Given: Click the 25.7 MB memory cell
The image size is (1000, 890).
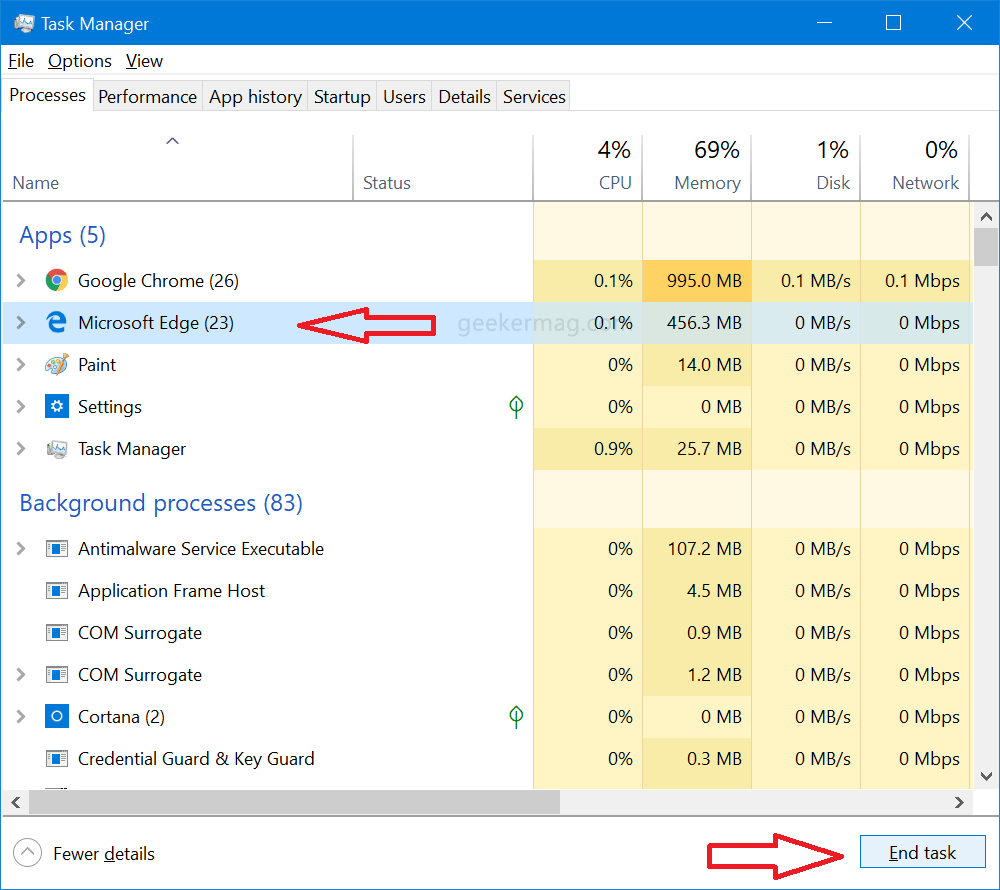Looking at the screenshot, I should tap(696, 449).
